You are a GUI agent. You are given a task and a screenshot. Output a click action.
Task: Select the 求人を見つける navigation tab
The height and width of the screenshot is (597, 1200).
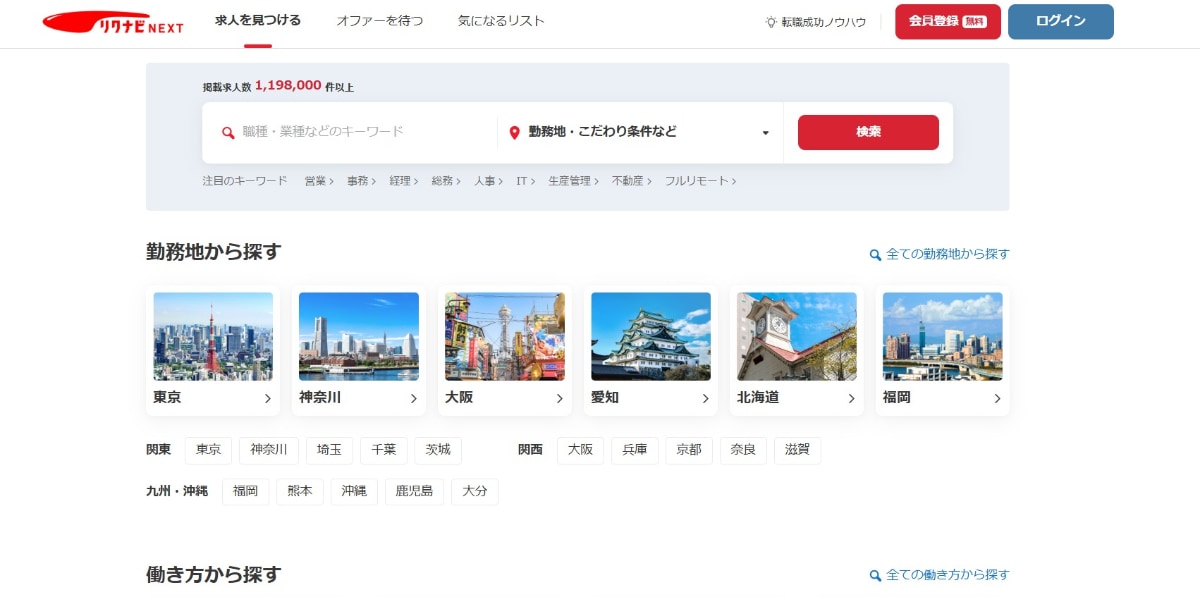[255, 20]
